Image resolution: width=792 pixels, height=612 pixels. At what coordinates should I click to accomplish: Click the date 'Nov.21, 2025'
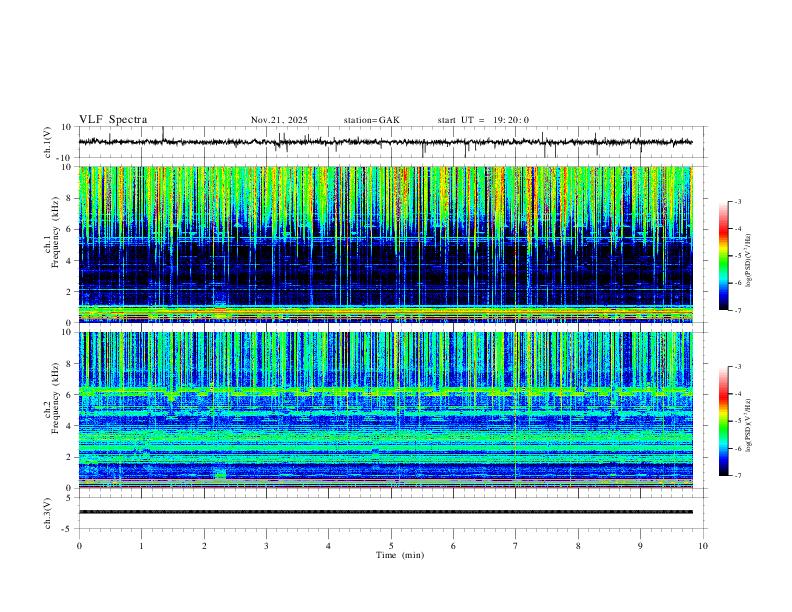[279, 120]
